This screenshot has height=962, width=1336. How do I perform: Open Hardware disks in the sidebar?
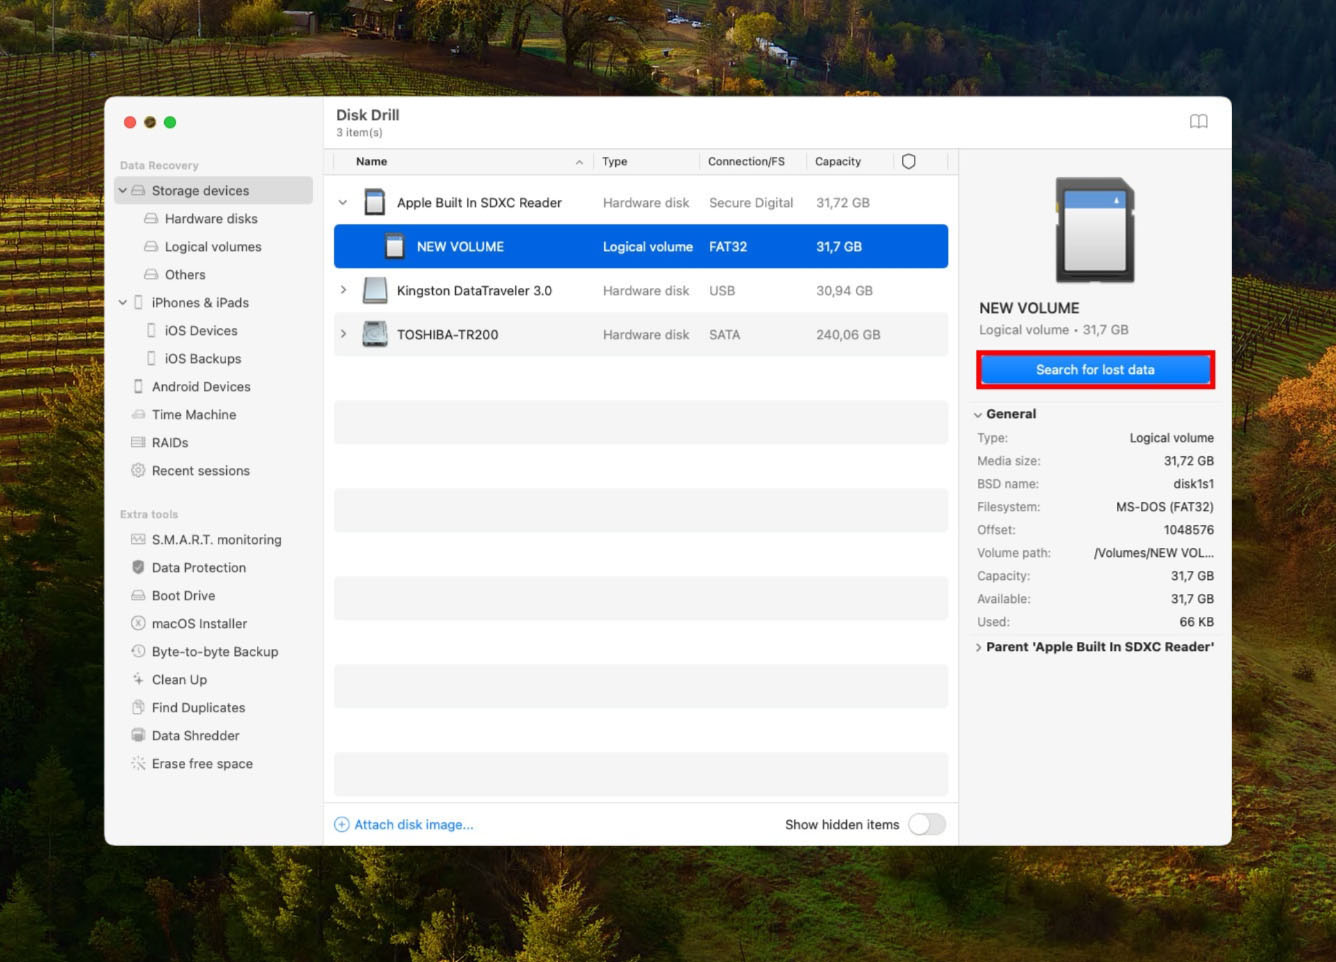[x=211, y=219]
